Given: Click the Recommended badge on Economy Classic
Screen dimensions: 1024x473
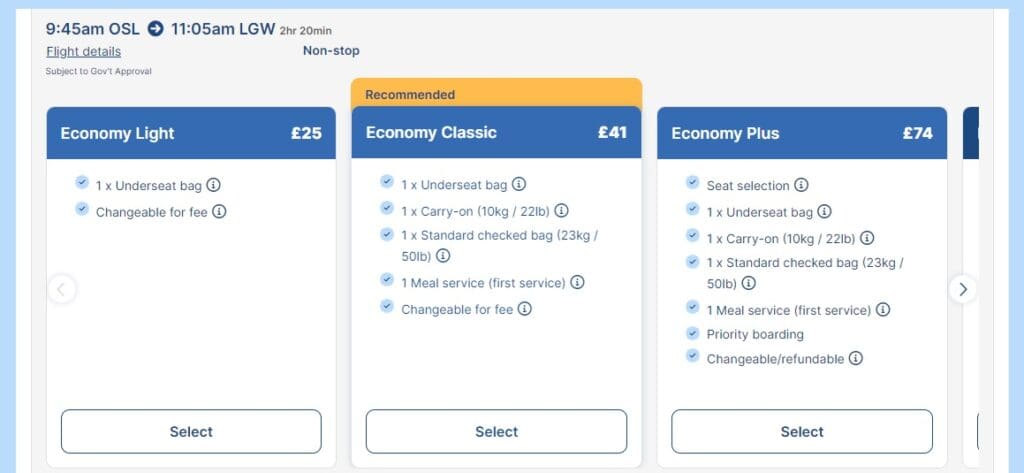Looking at the screenshot, I should point(410,95).
